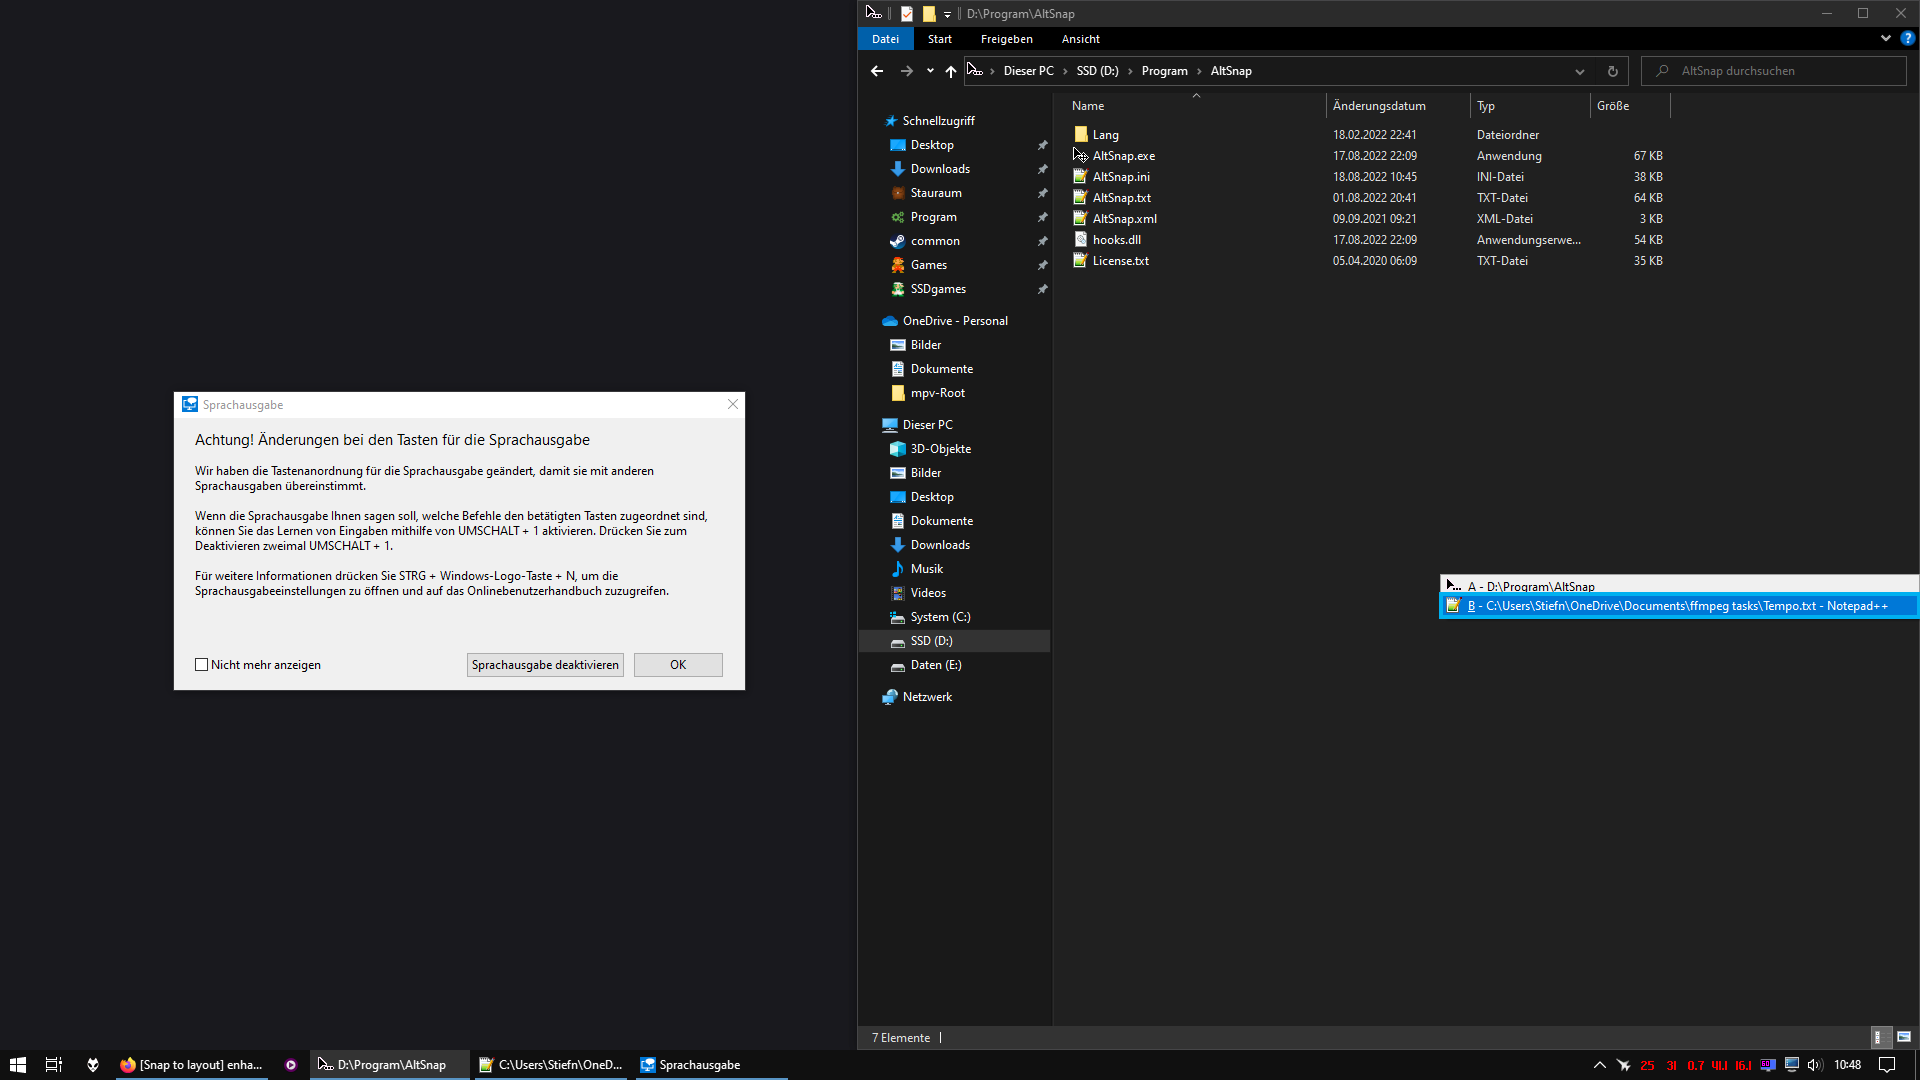Open the Quick Access Toolbar dropdown arrow

pyautogui.click(x=946, y=14)
